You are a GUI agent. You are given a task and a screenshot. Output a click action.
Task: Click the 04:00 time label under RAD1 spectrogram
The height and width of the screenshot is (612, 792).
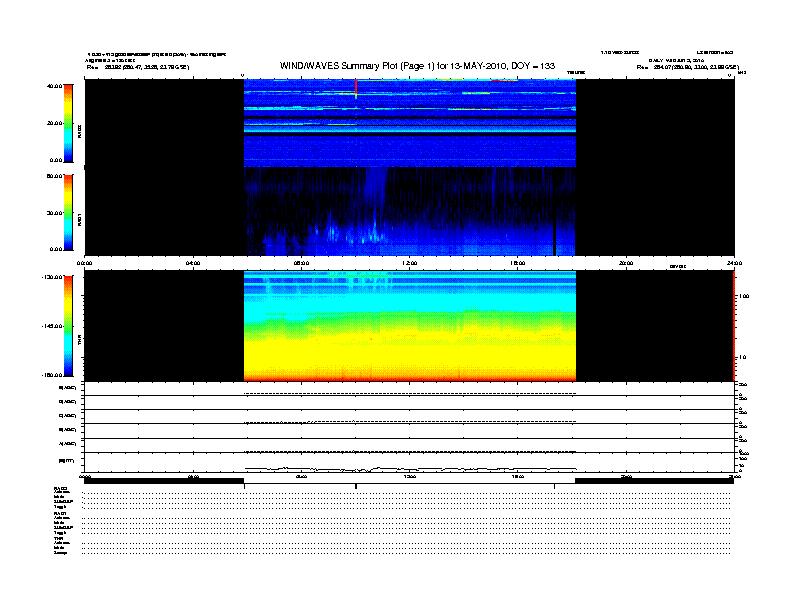[x=193, y=263]
